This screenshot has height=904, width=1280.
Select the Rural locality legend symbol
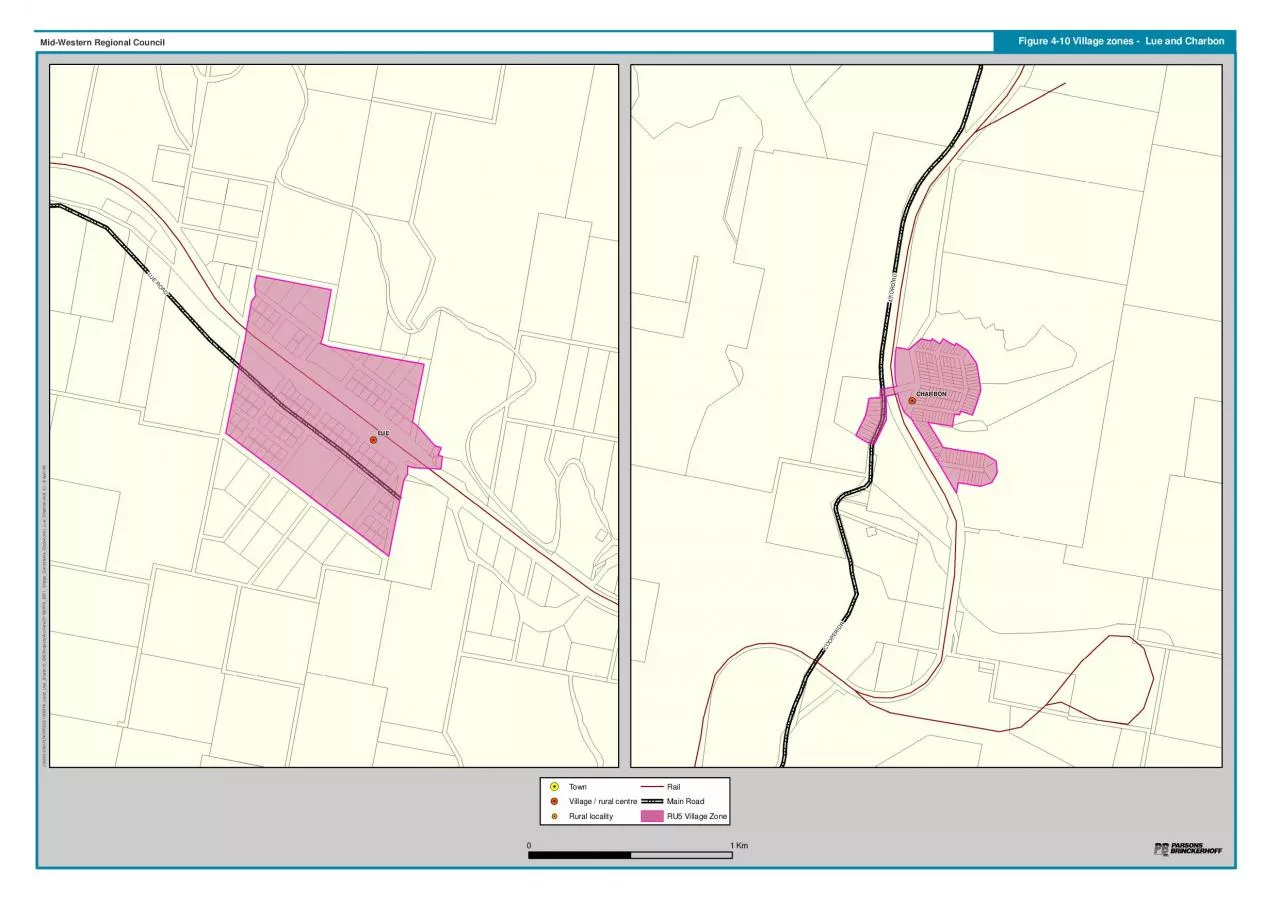click(554, 817)
